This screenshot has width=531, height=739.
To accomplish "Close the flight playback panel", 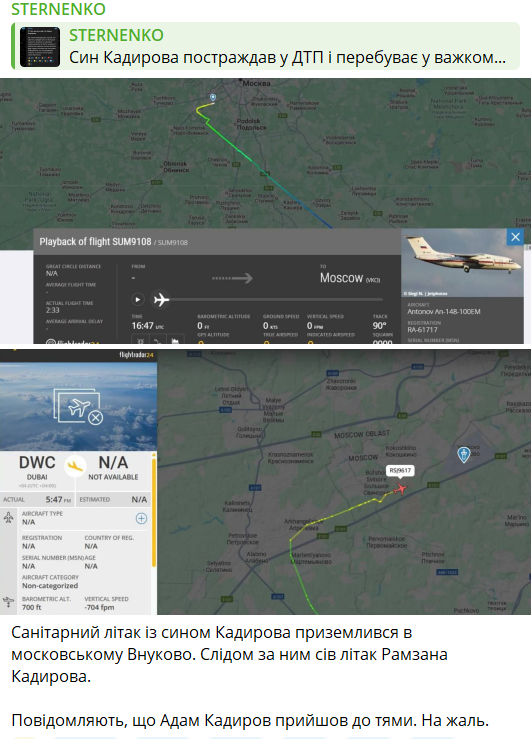I will 515,237.
